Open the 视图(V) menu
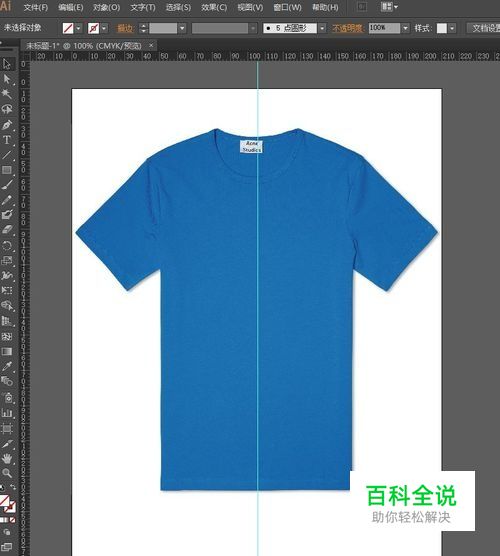Screen dimensions: 500x556 [x=250, y=7]
